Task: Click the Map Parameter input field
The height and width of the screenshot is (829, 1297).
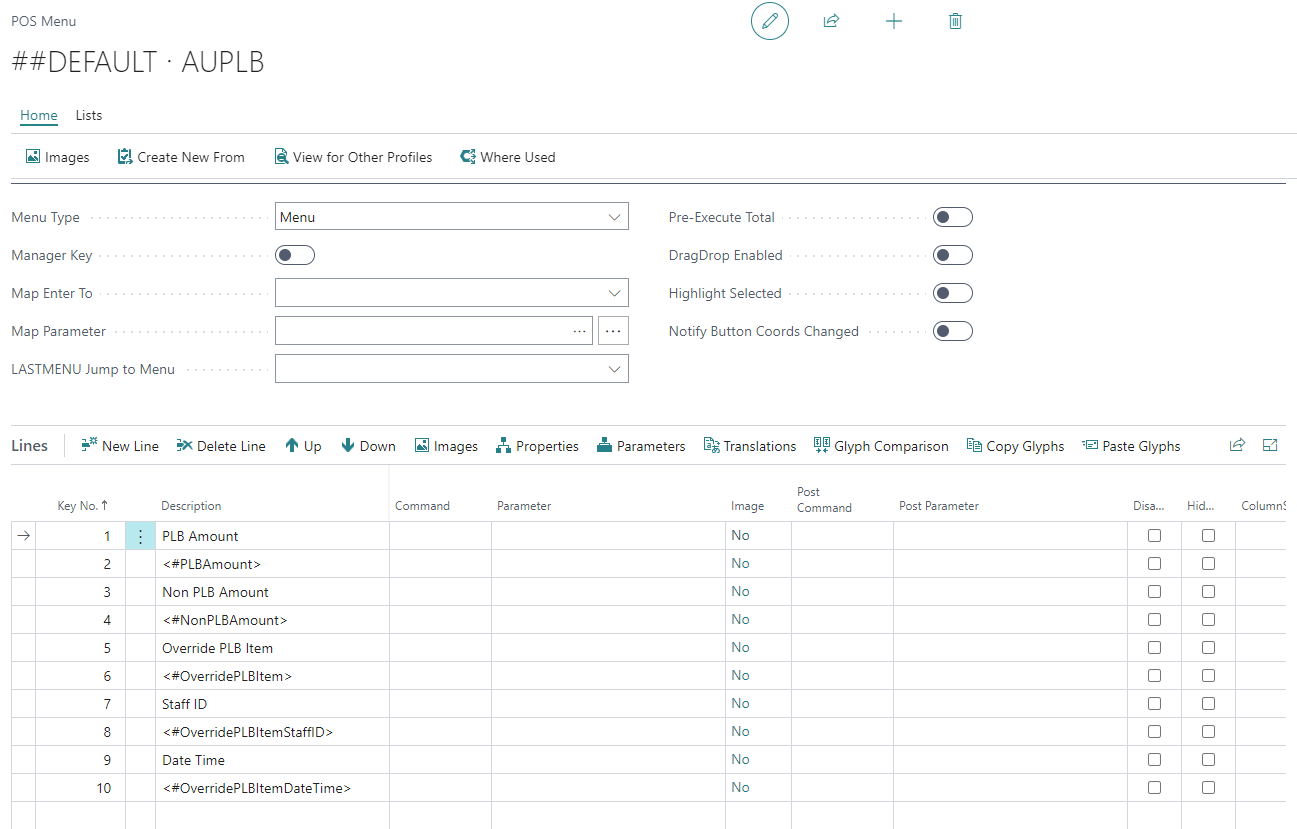Action: pos(420,331)
